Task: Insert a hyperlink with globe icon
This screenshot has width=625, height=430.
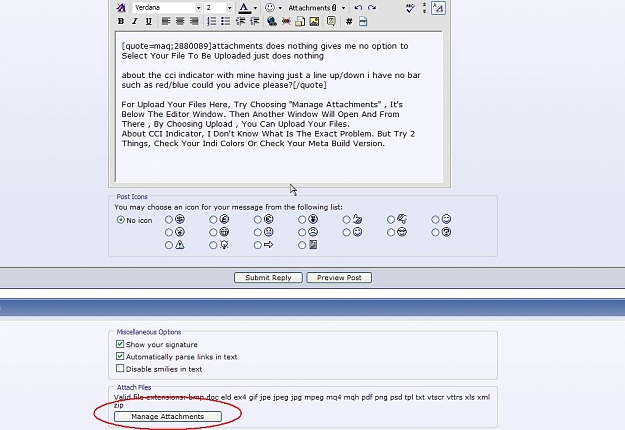Action: pyautogui.click(x=272, y=22)
